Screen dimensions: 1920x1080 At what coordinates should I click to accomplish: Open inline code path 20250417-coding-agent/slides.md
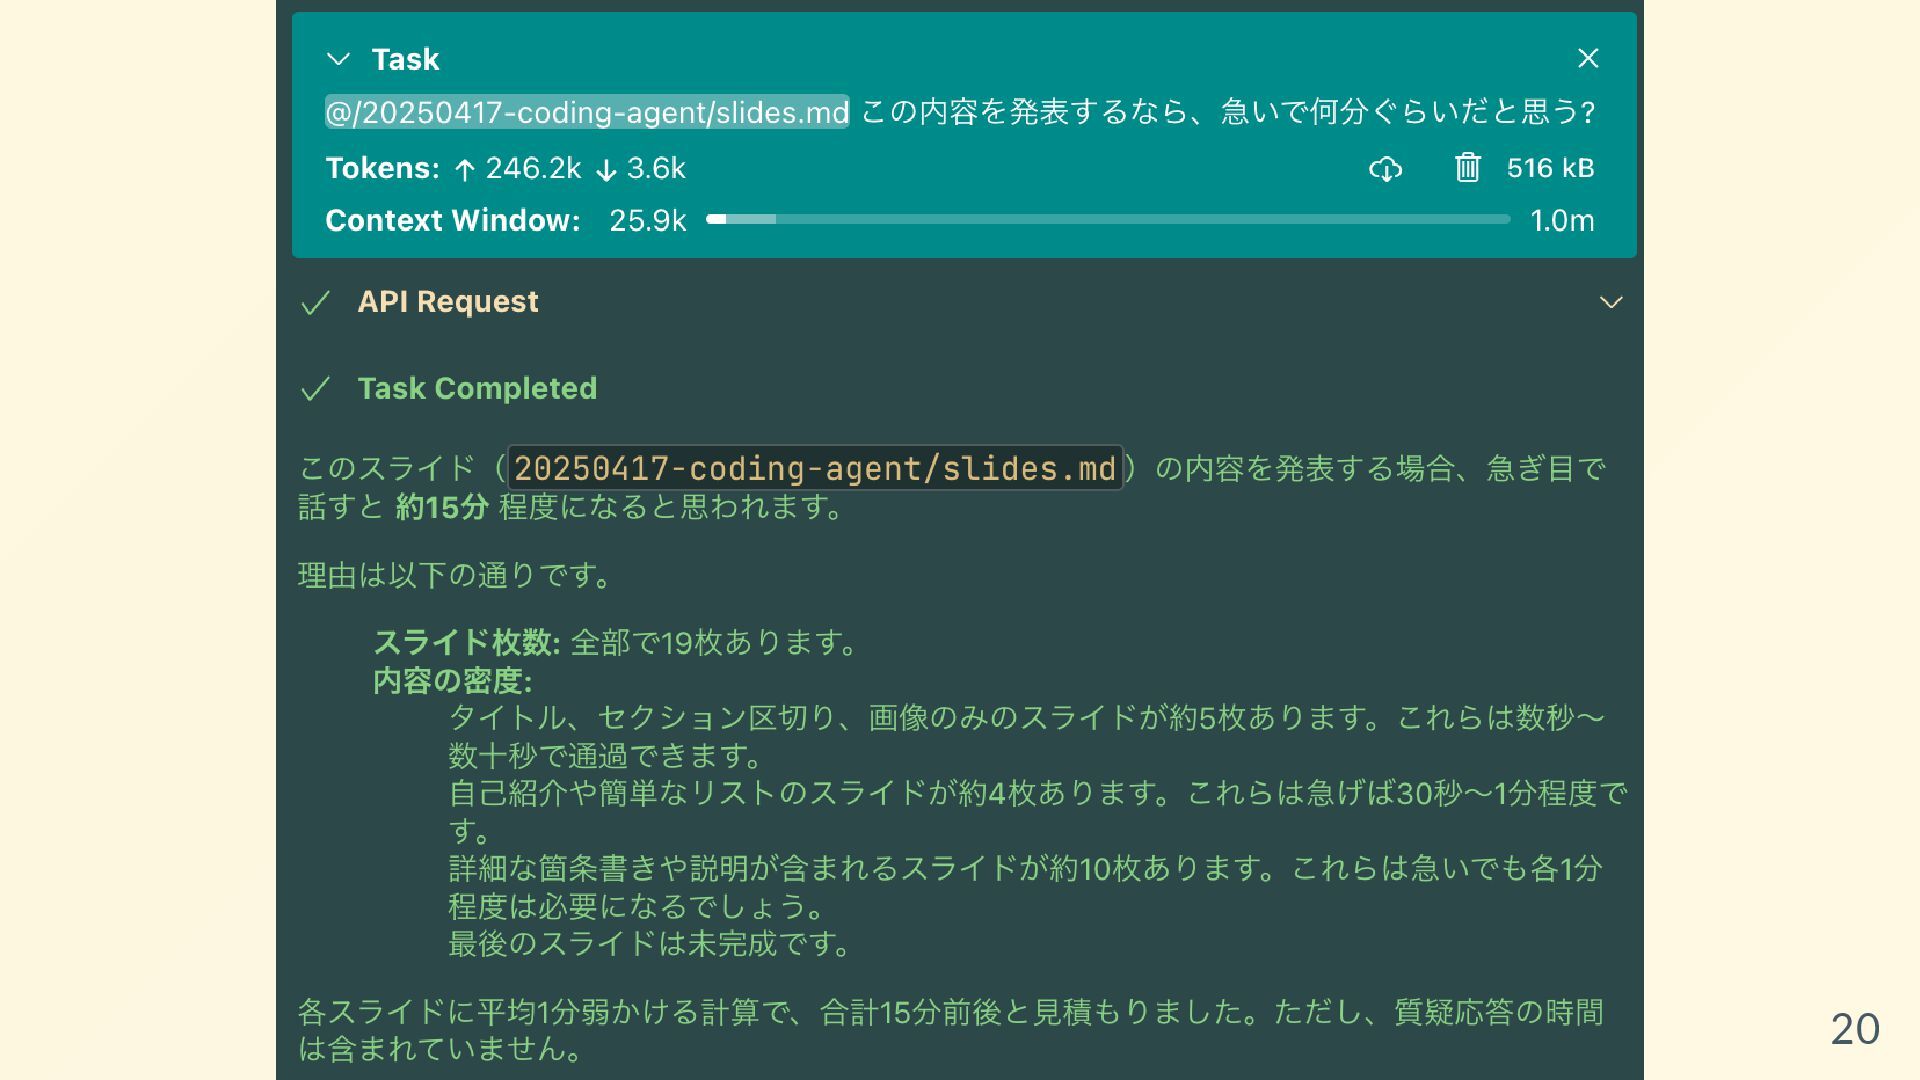pyautogui.click(x=814, y=468)
